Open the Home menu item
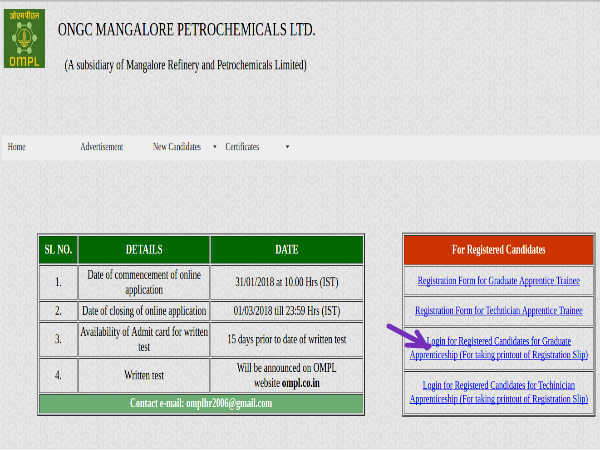600x450 pixels. [x=16, y=147]
